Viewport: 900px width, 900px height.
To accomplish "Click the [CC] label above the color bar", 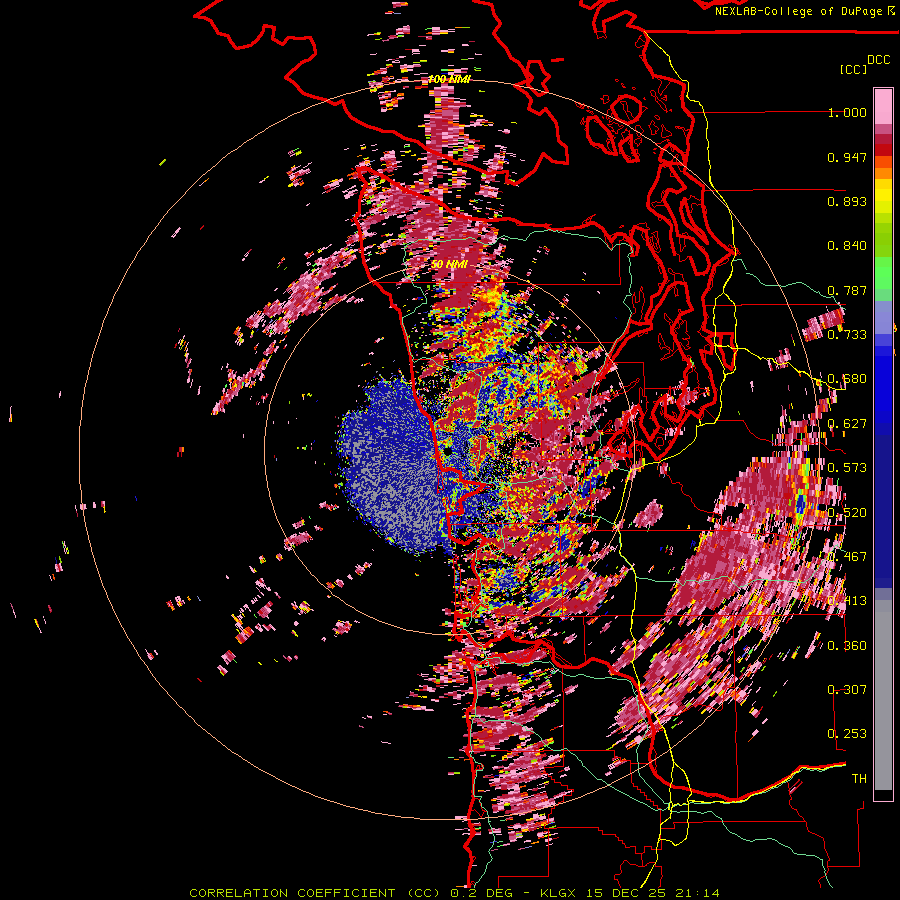I will (853, 69).
